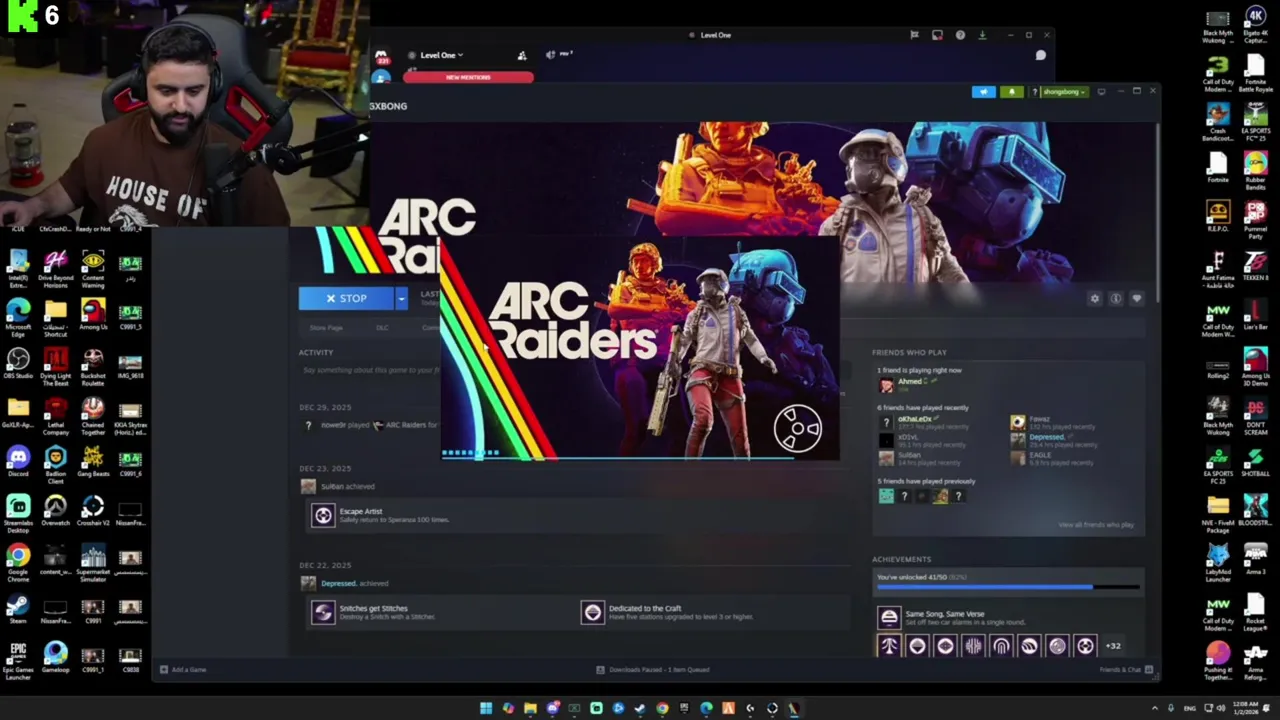The width and height of the screenshot is (1280, 720).
Task: Open Supermarket Simulator desktop shortcut
Action: (93, 564)
